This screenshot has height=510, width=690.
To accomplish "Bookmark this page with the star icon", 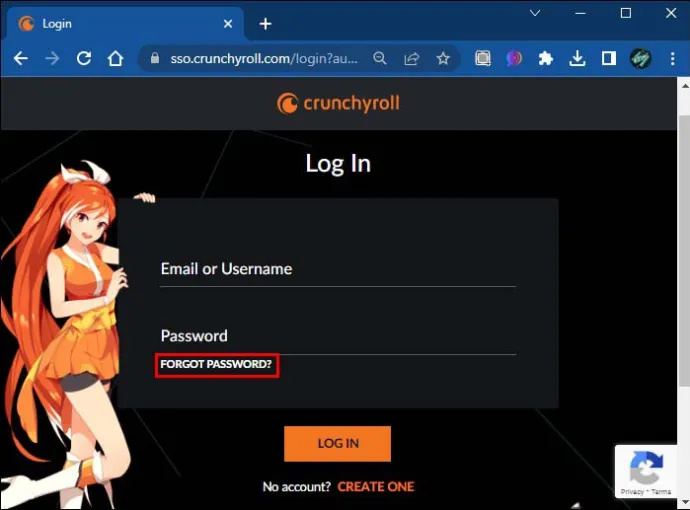I will pos(443,58).
